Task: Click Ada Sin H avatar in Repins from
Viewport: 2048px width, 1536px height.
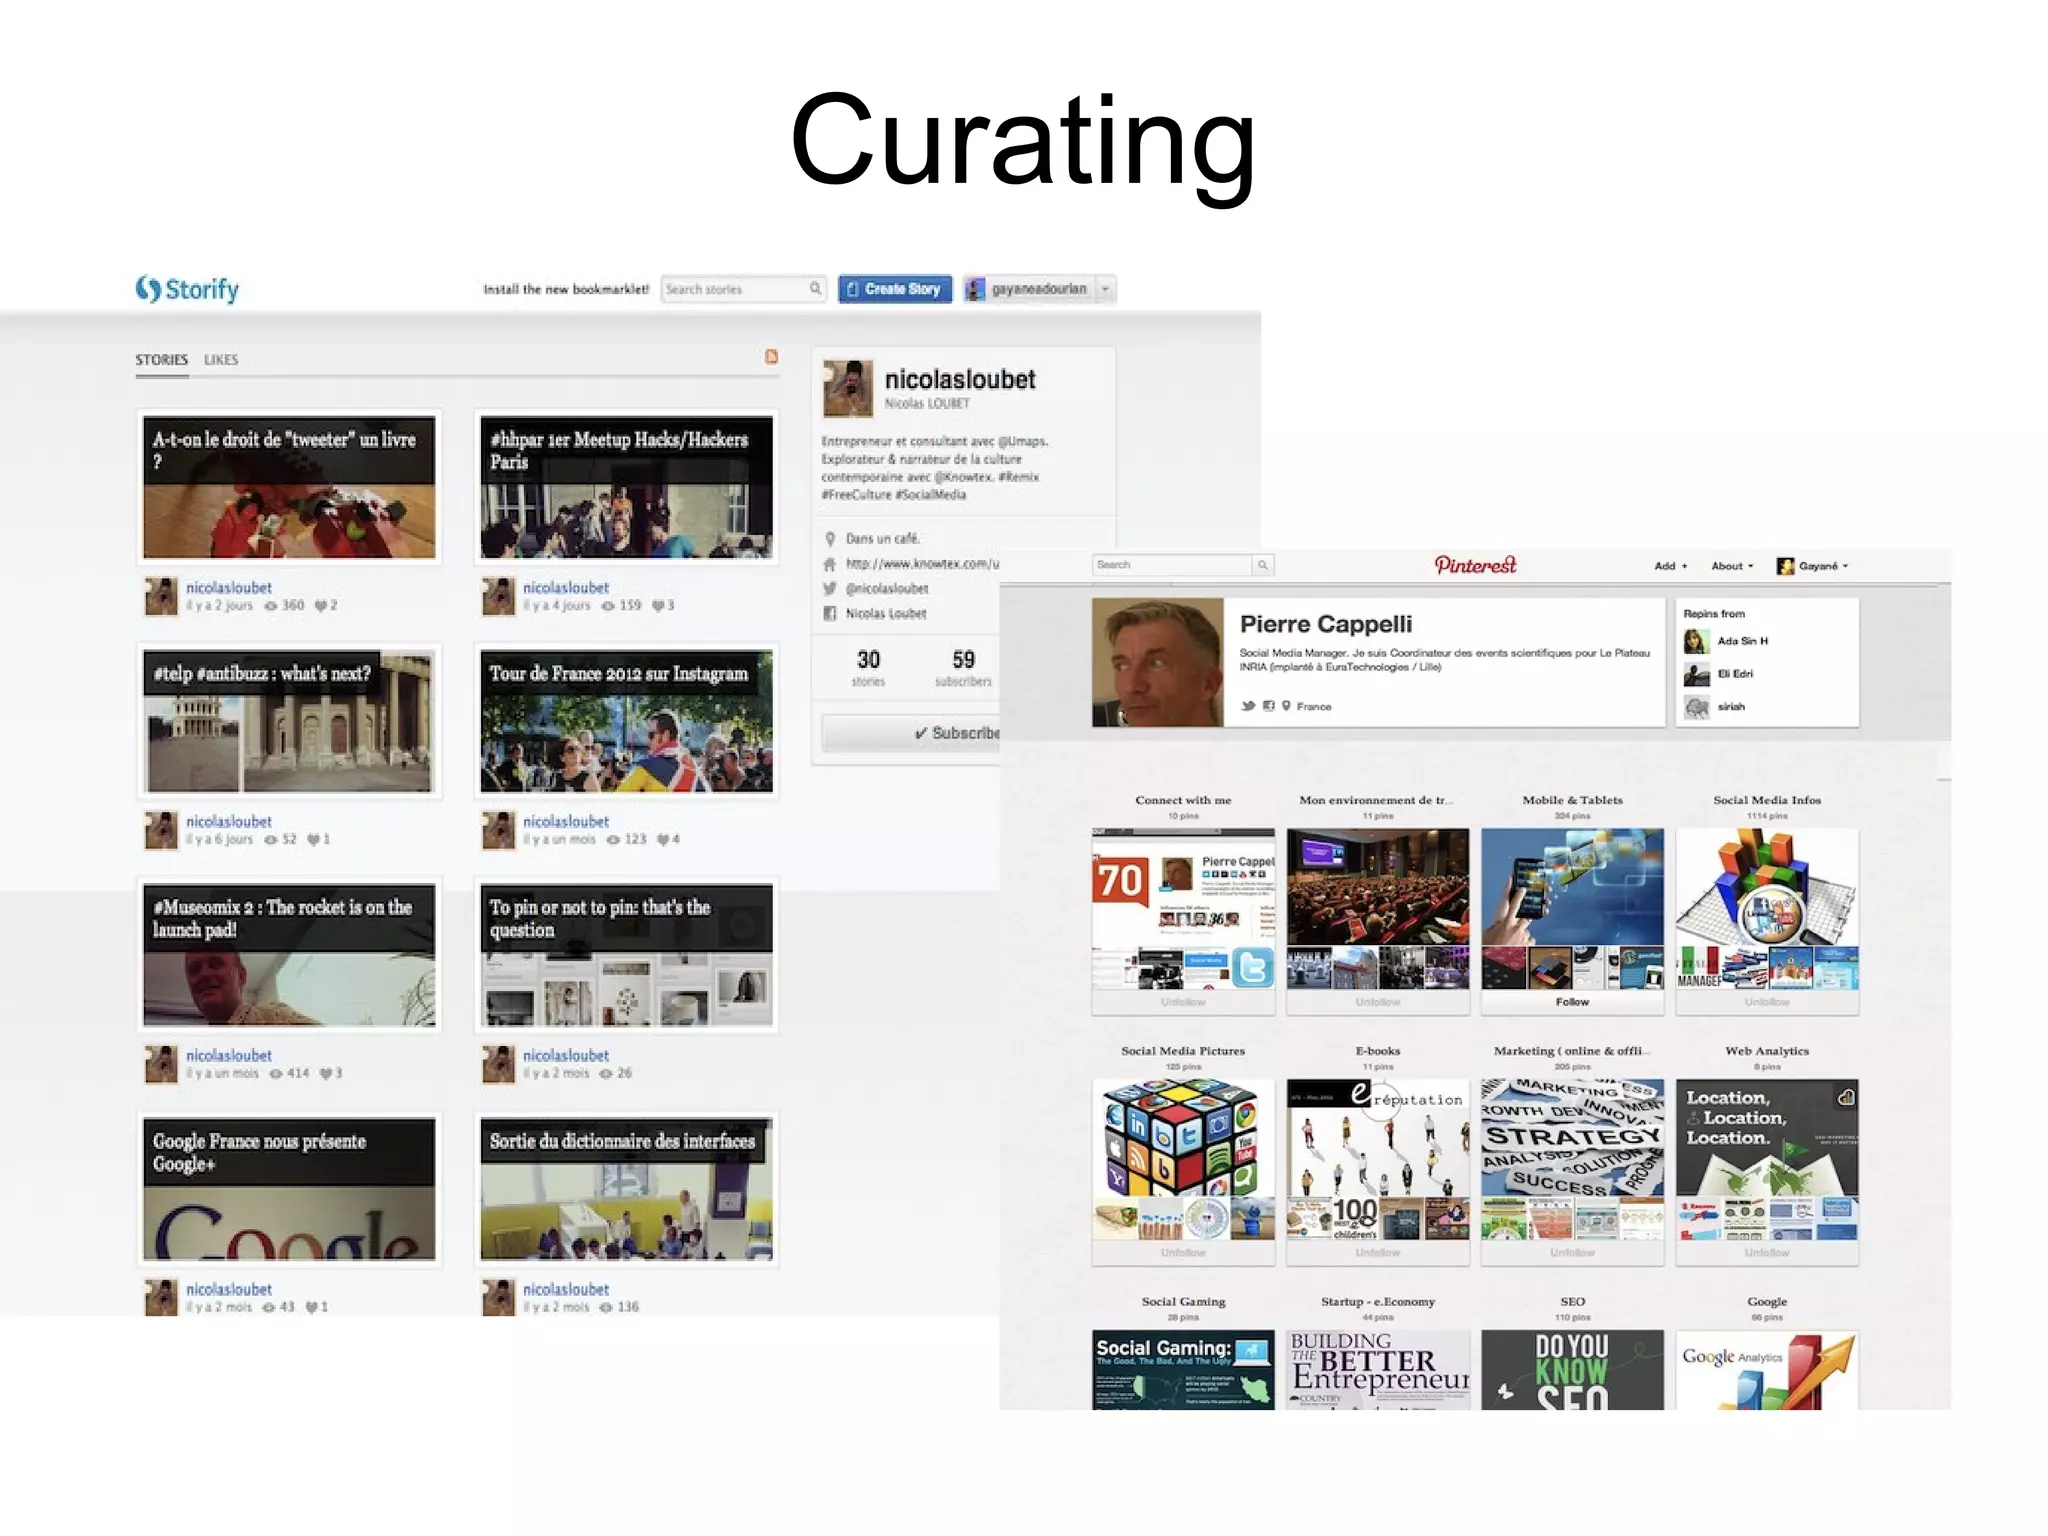Action: (1696, 641)
